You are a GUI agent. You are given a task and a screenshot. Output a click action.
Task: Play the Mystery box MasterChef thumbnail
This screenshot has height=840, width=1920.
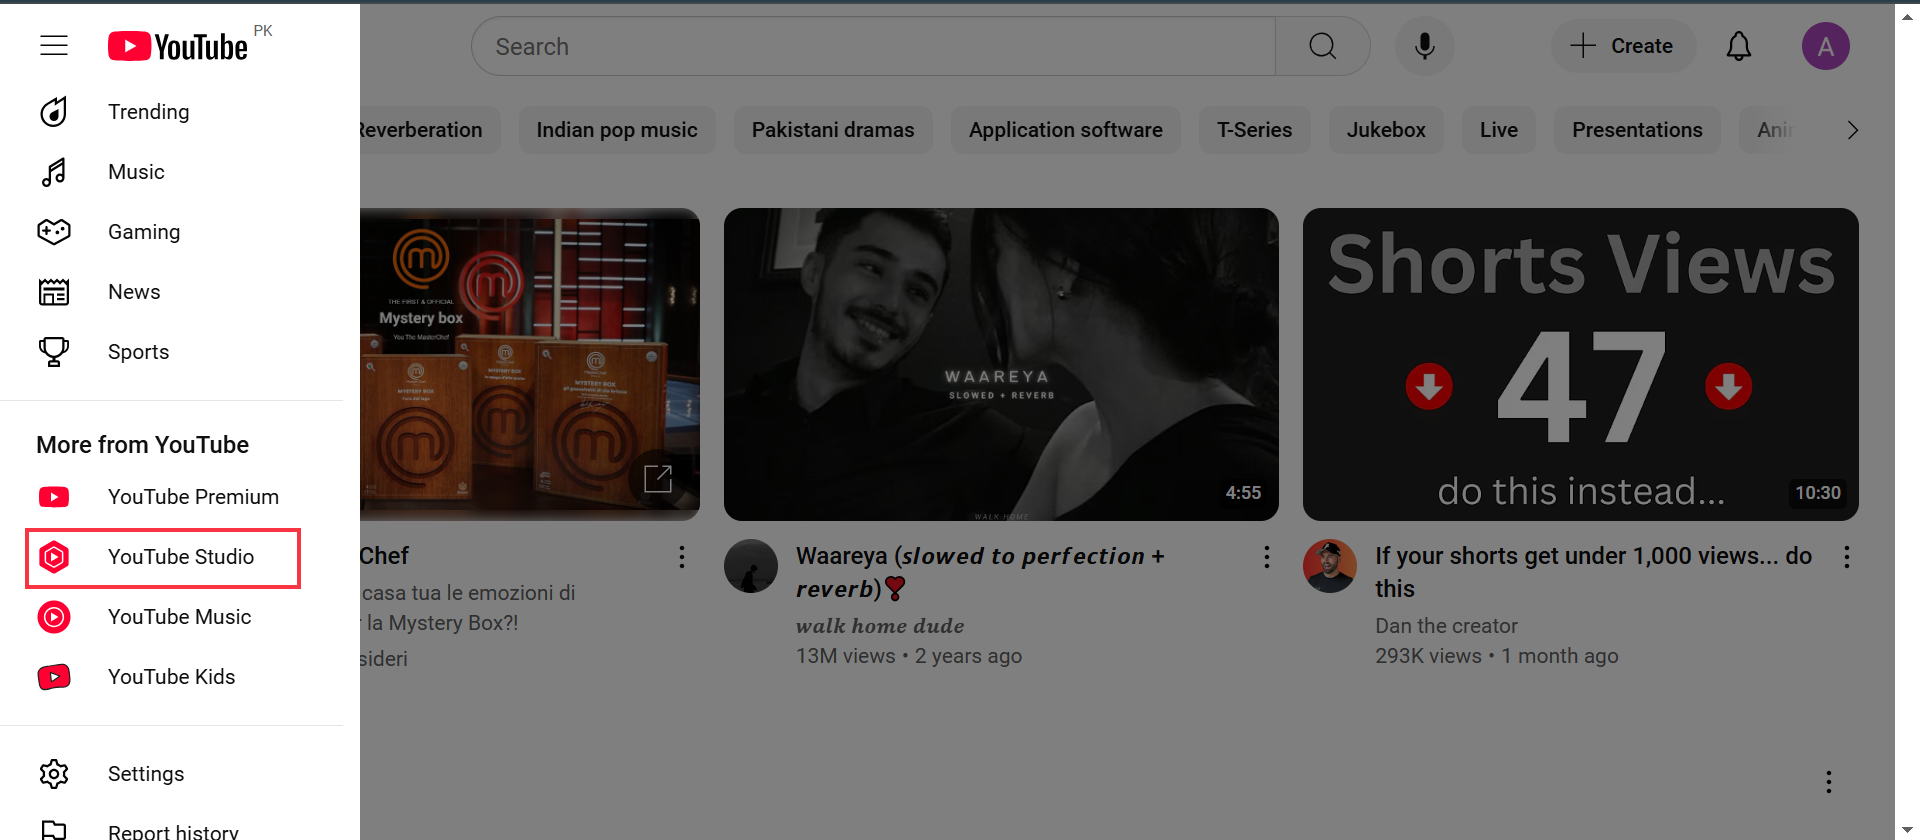coord(530,364)
